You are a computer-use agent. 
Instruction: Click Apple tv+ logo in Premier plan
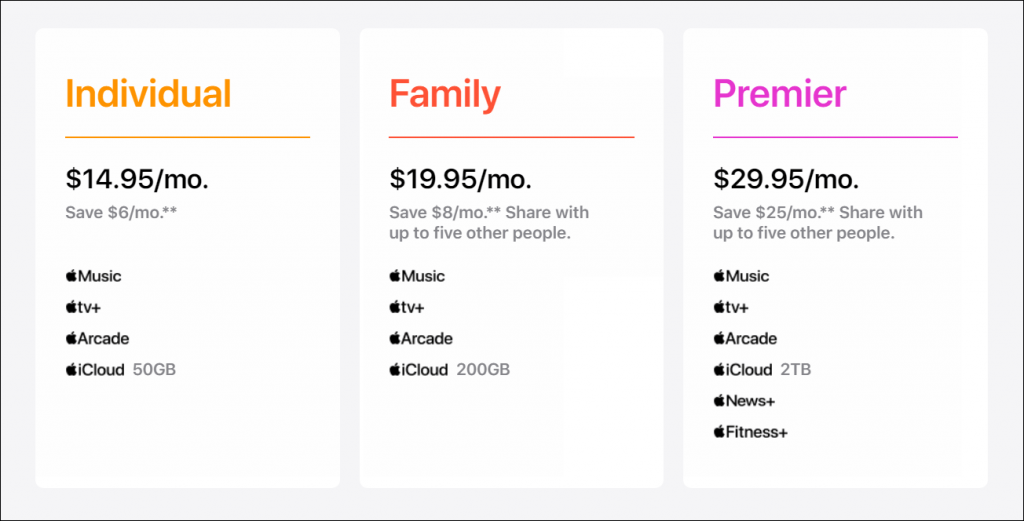731,307
